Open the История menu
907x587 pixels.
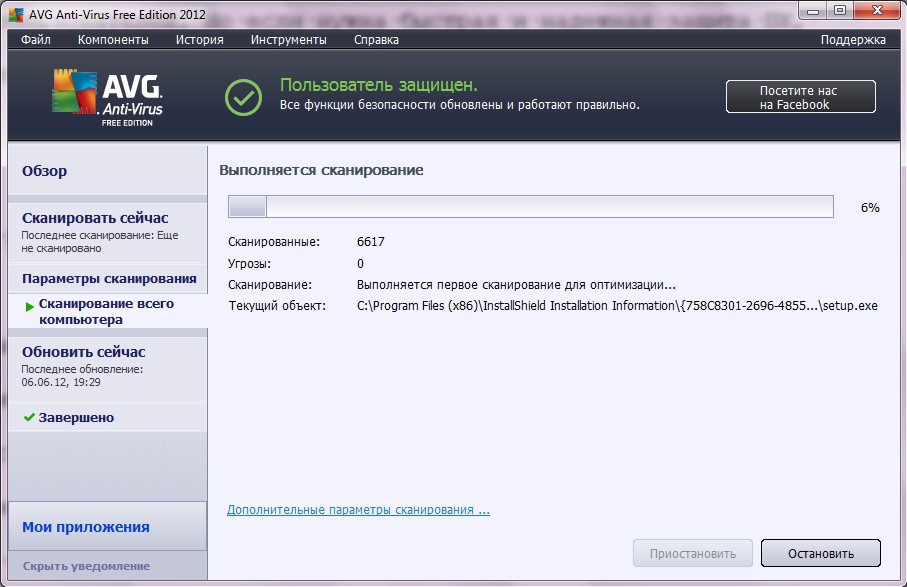[x=199, y=40]
